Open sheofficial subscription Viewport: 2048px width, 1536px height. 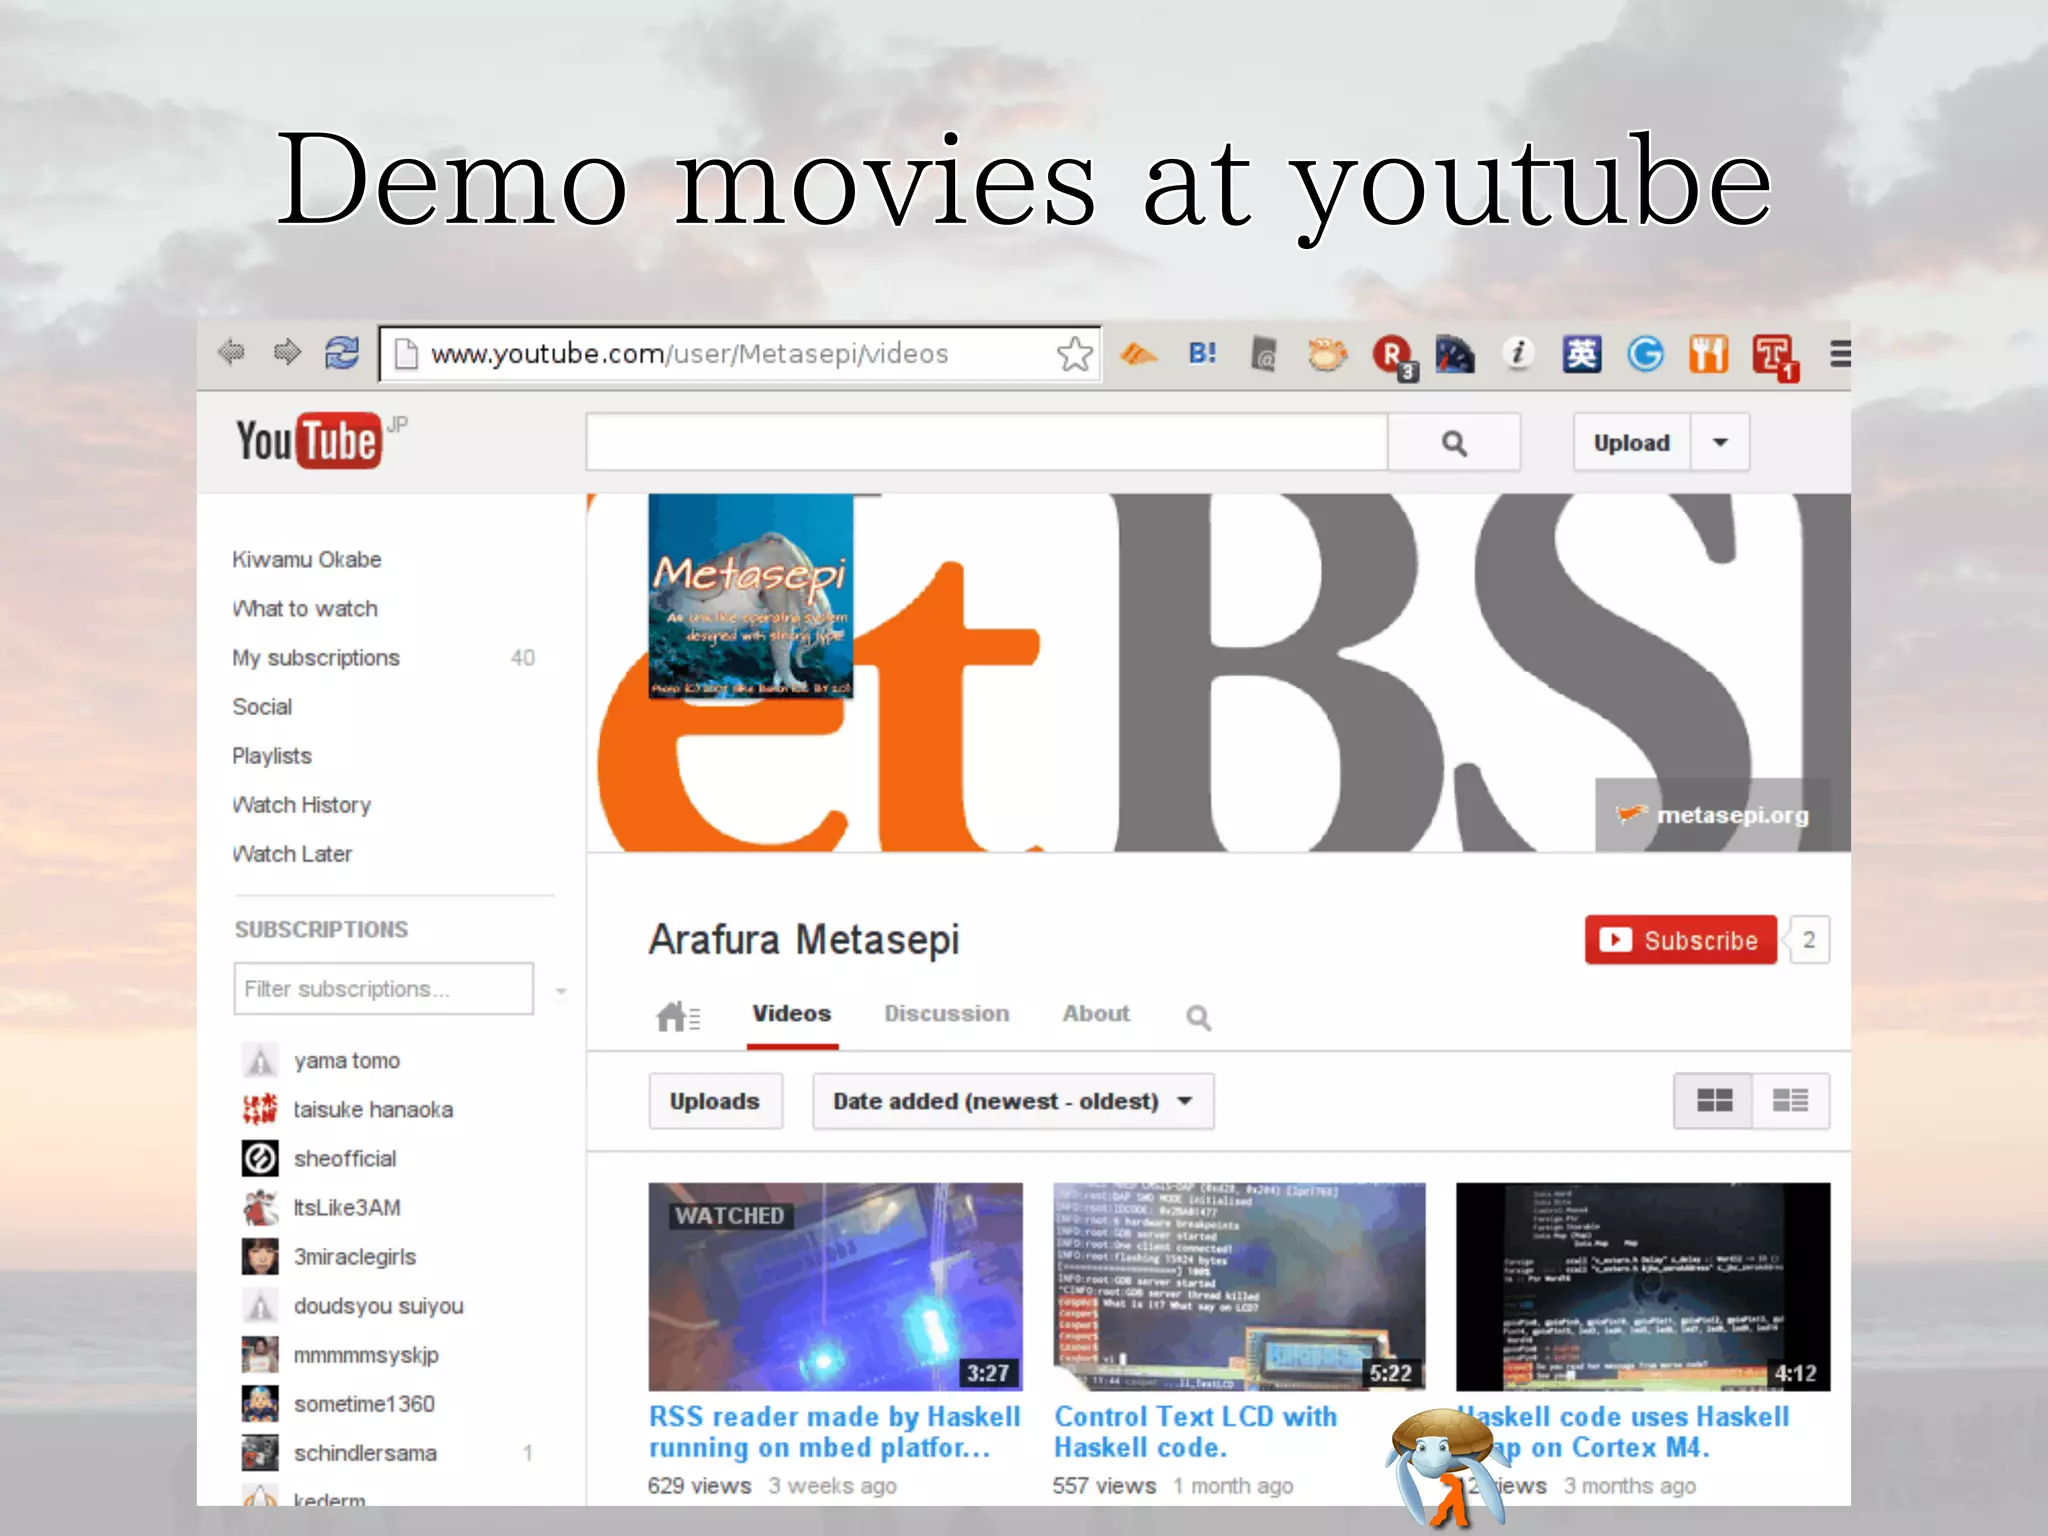click(344, 1158)
